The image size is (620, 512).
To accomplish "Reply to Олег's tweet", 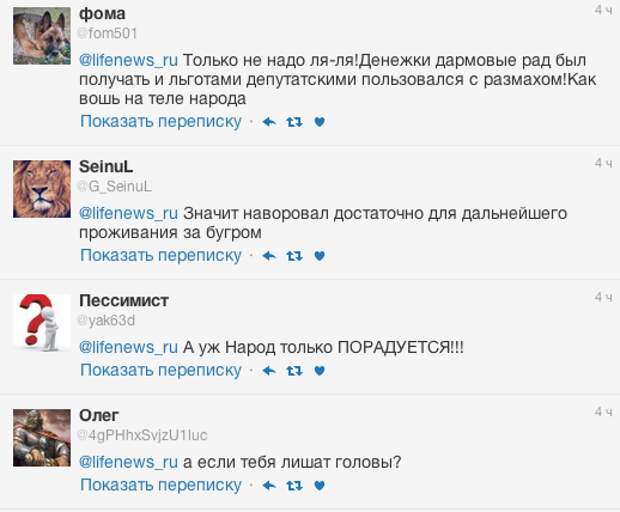I will click(268, 486).
